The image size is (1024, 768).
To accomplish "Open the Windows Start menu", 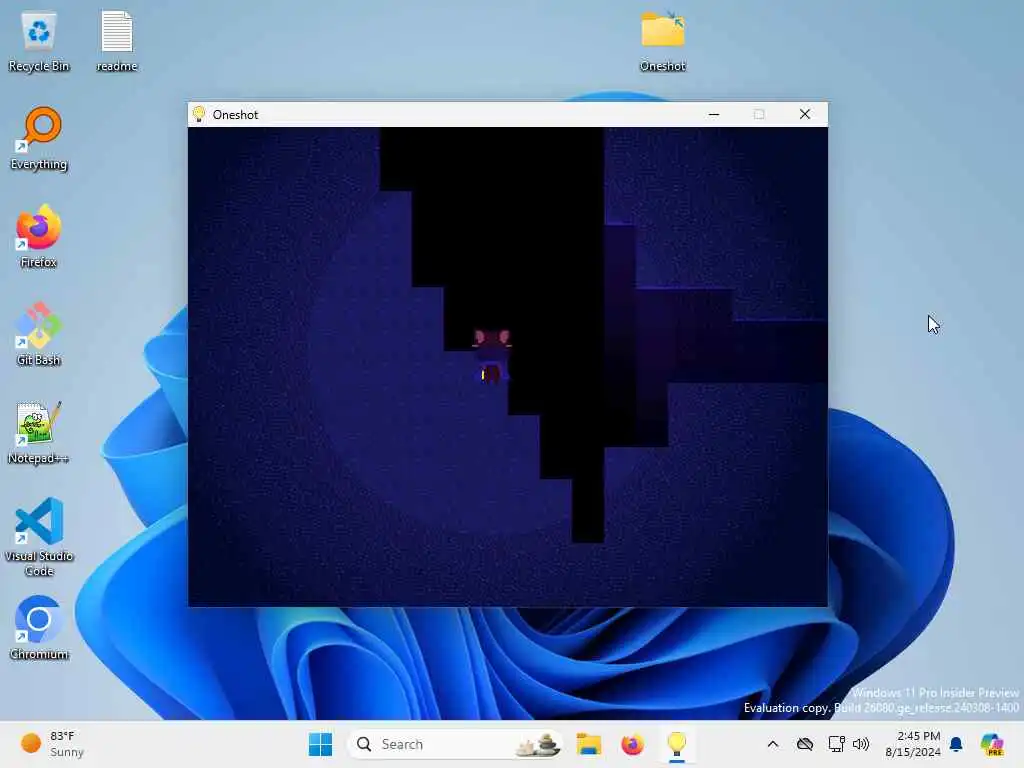I will pos(320,744).
